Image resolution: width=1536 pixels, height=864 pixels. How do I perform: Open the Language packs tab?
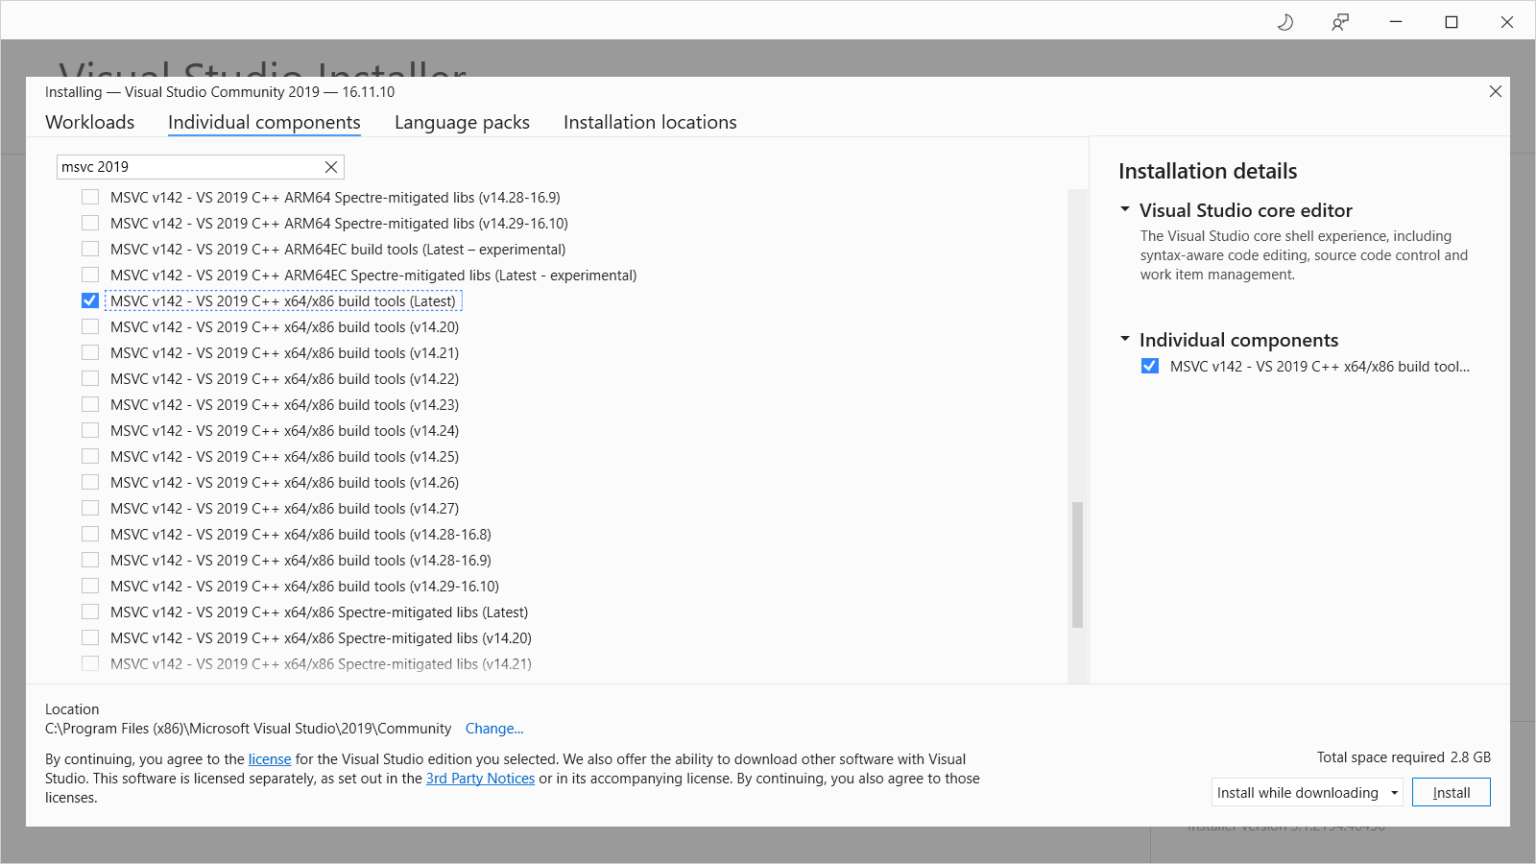(x=462, y=122)
